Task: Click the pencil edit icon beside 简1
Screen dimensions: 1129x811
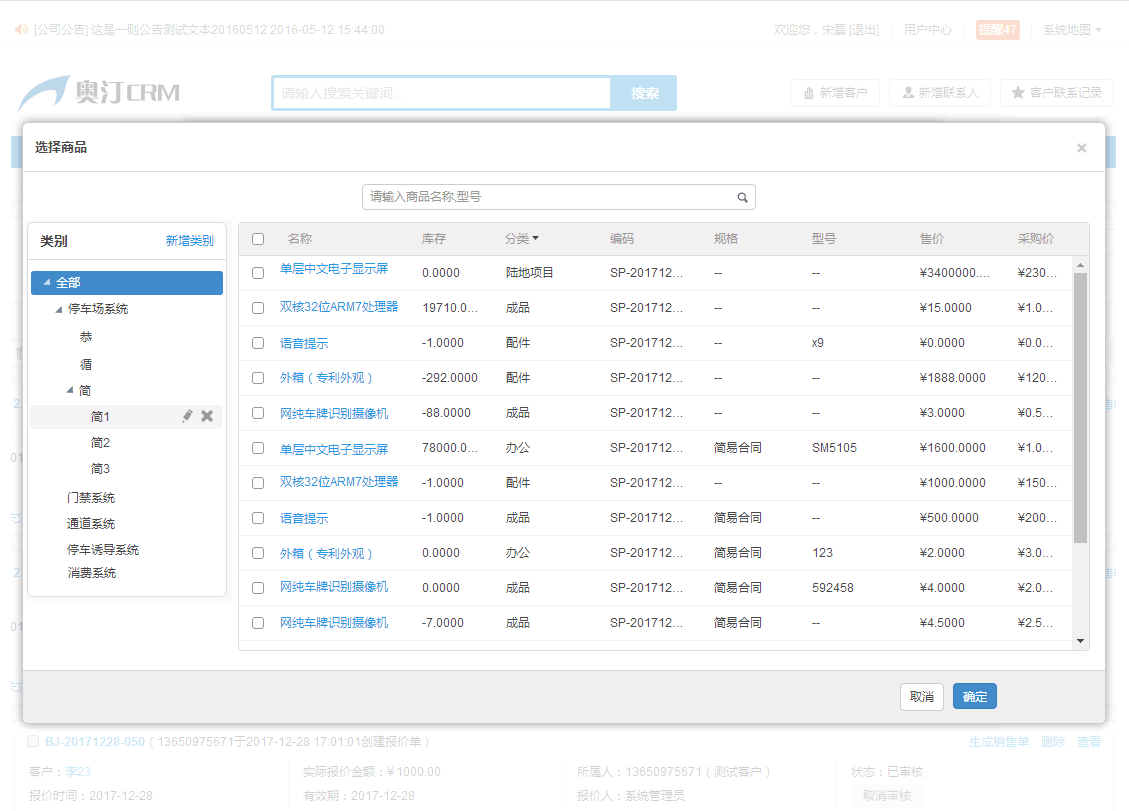Action: click(x=187, y=416)
